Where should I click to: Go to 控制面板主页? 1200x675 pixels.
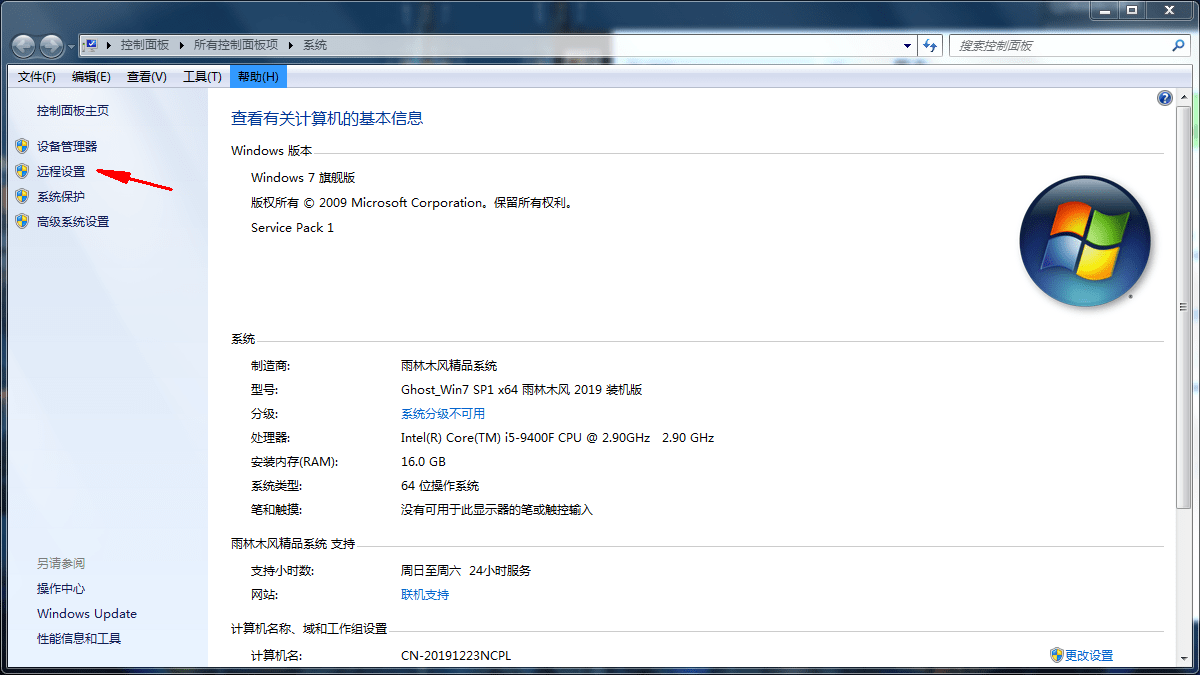point(73,111)
